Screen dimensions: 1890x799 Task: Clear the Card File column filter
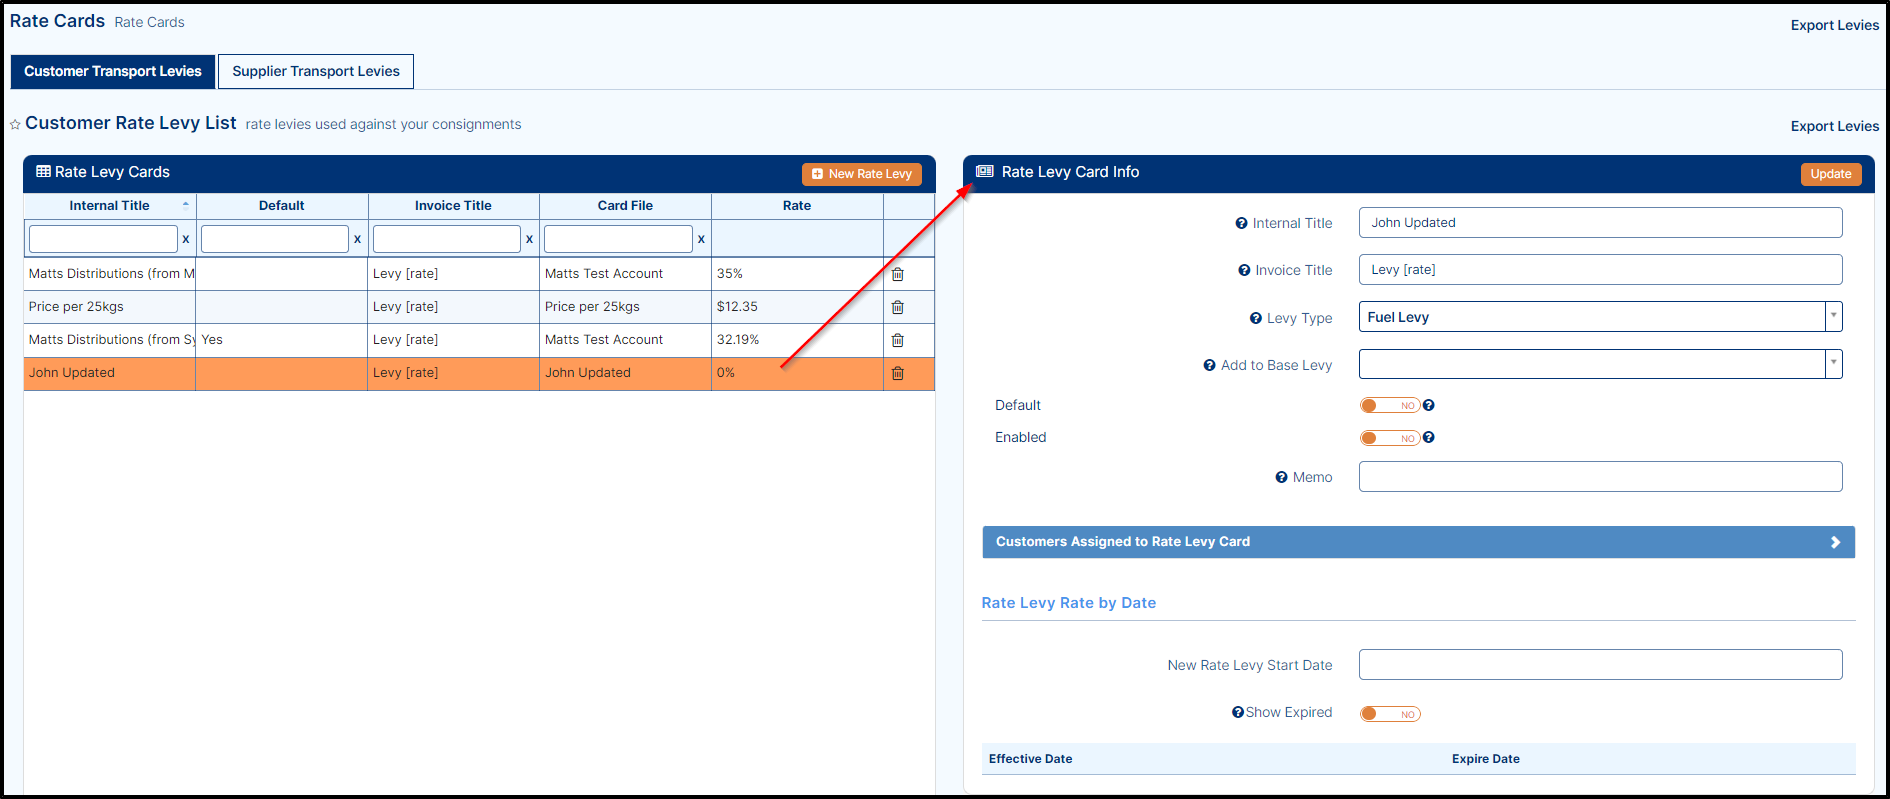701,239
